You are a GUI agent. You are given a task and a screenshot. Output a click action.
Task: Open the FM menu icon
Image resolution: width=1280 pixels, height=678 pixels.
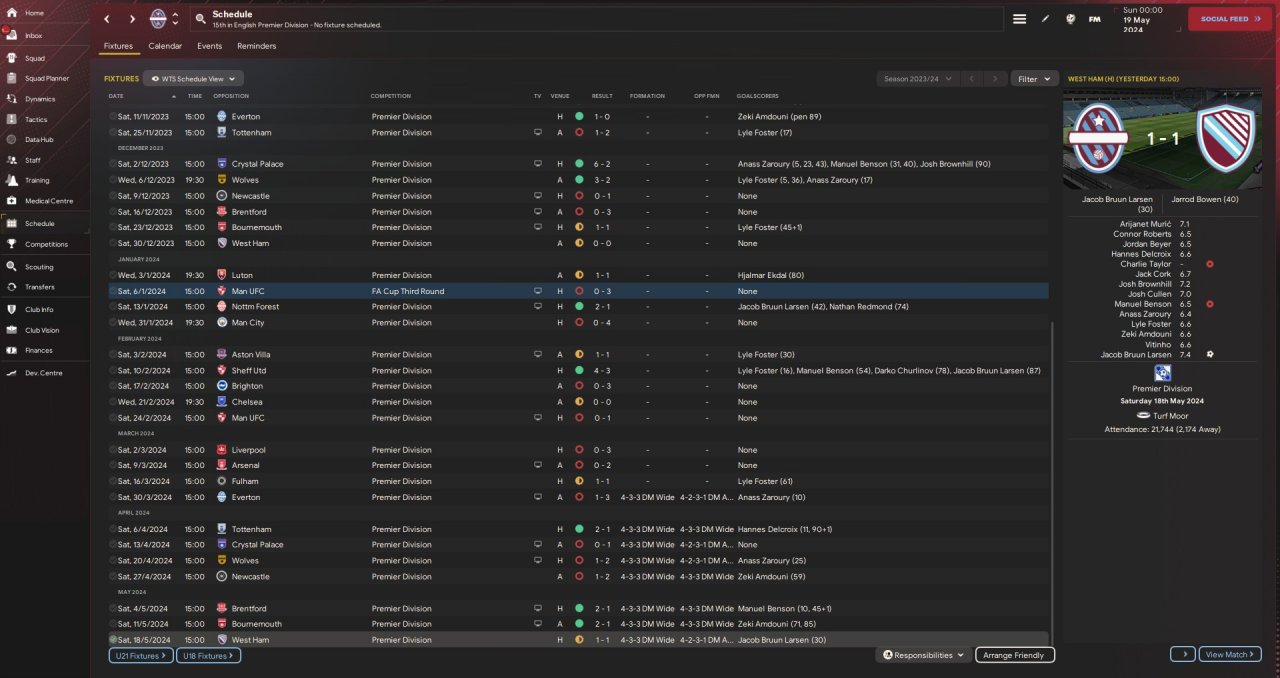[x=1095, y=19]
